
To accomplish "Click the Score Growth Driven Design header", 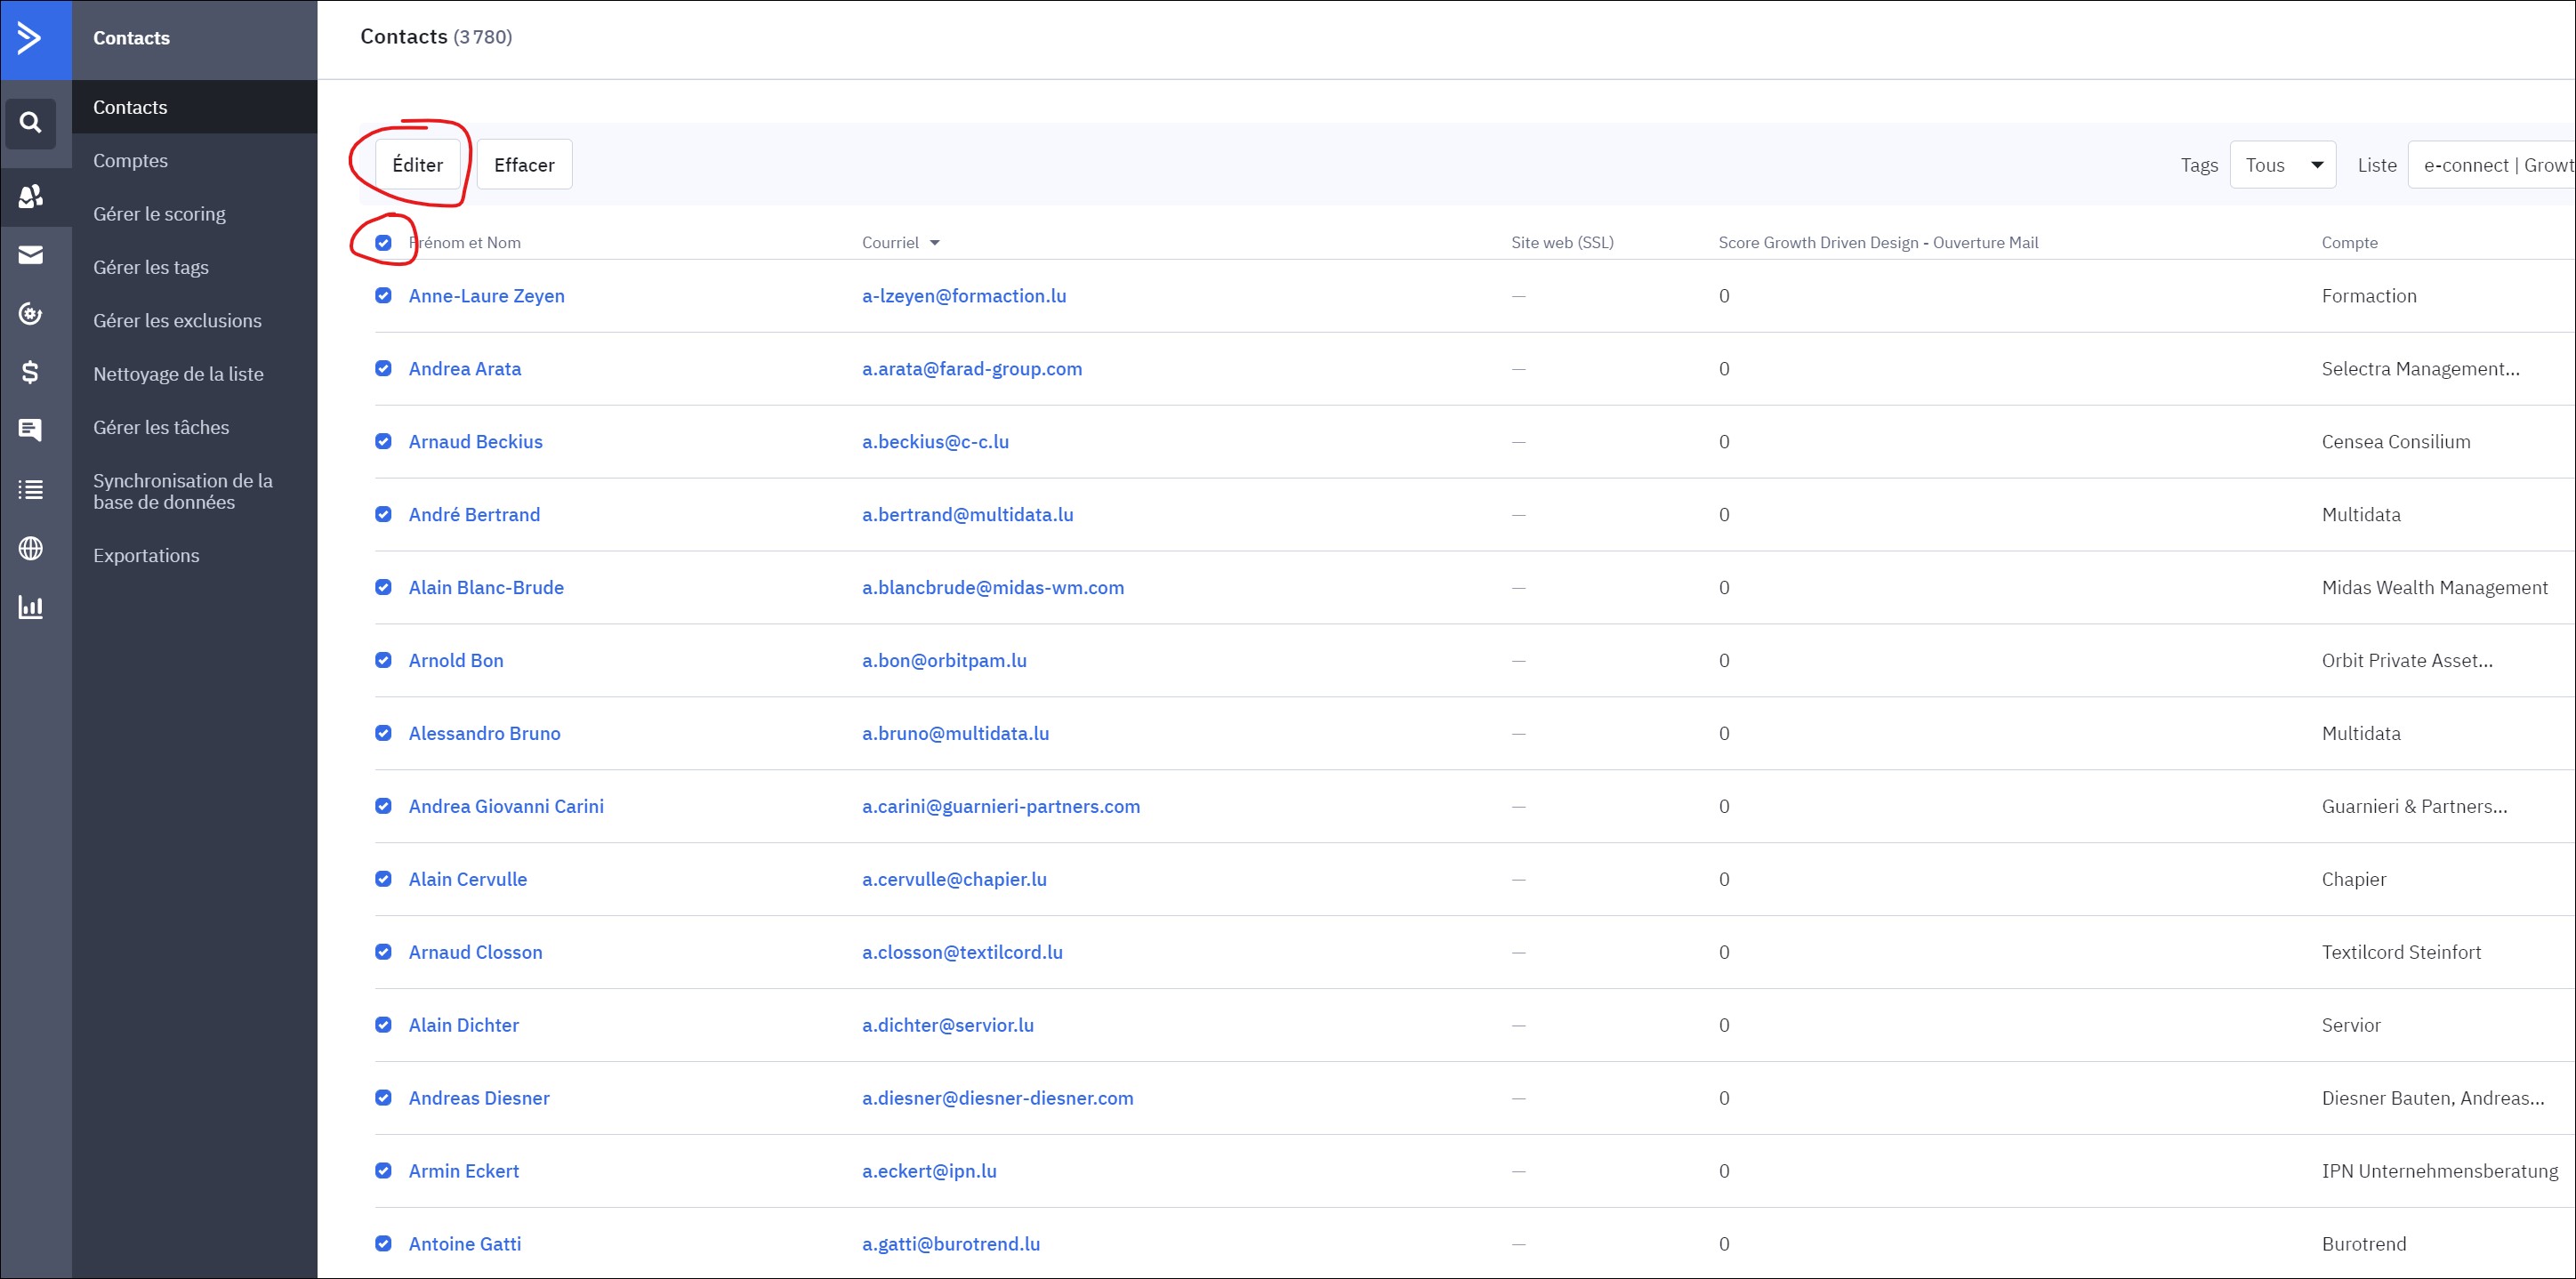I will click(x=1878, y=243).
